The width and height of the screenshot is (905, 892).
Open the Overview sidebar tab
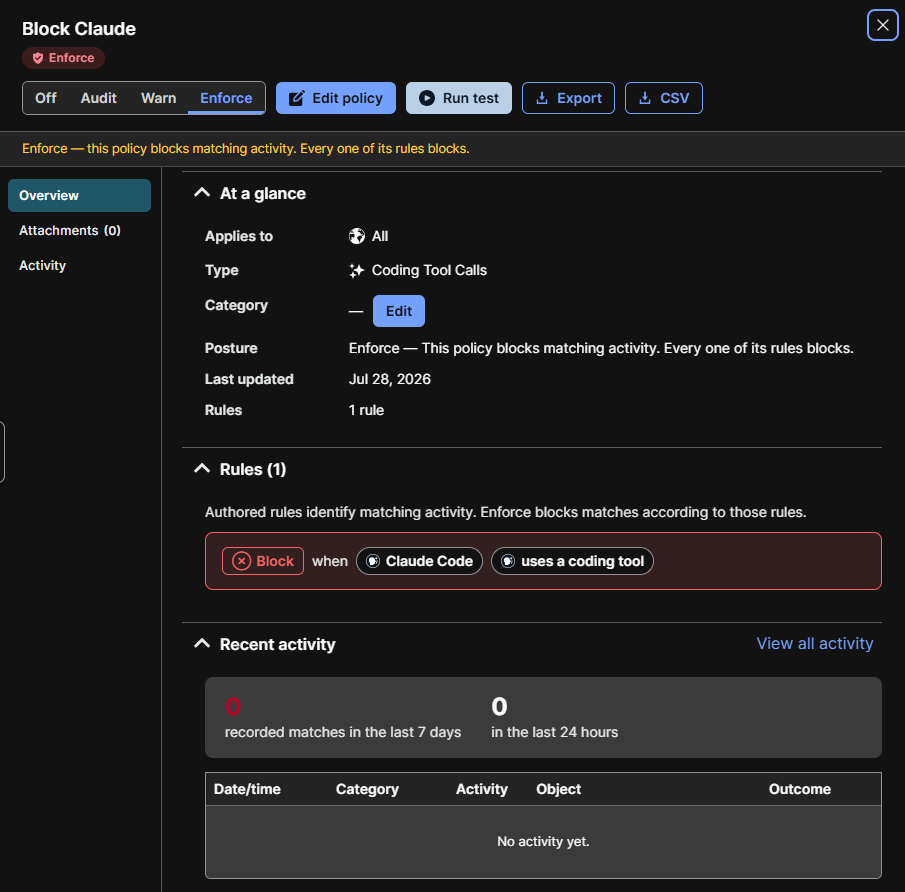[x=80, y=195]
